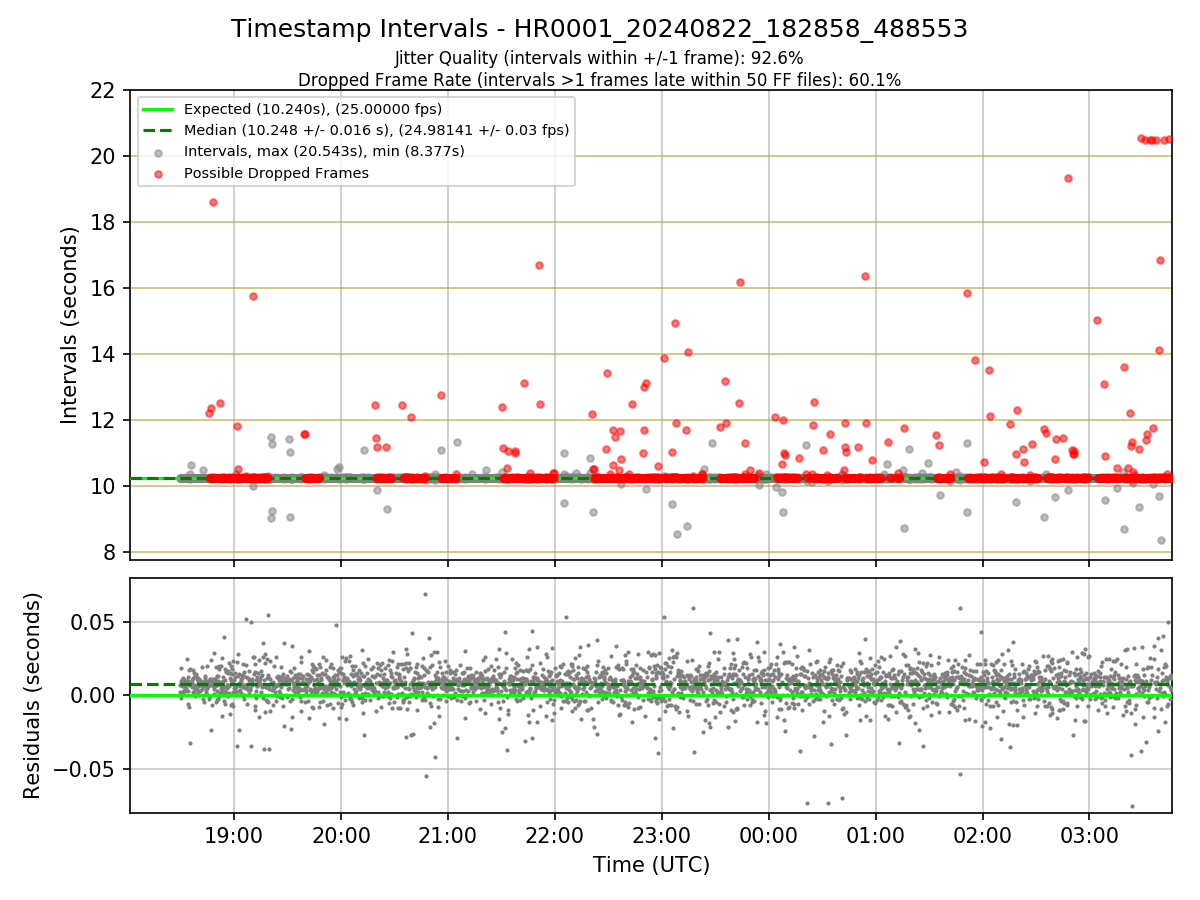Click the "Intervals (seconds)" y-axis label
This screenshot has height=900, width=1200.
[x=70, y=325]
